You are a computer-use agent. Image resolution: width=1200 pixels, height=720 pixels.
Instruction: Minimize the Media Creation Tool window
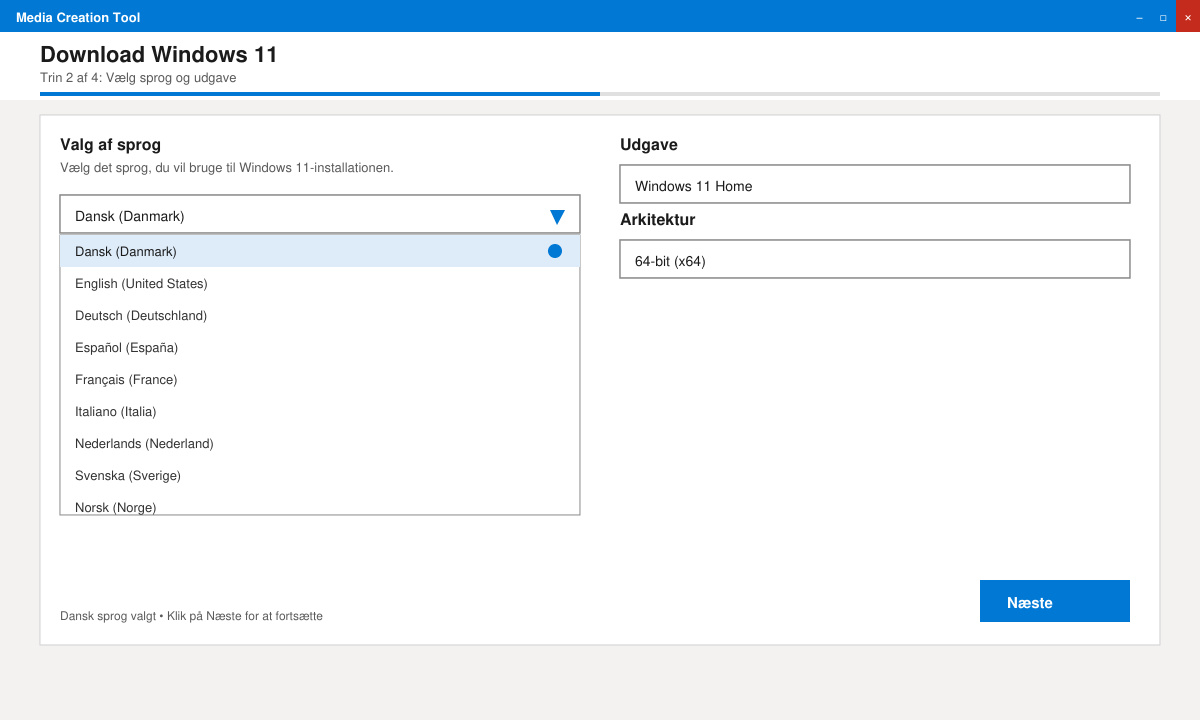[1139, 17]
